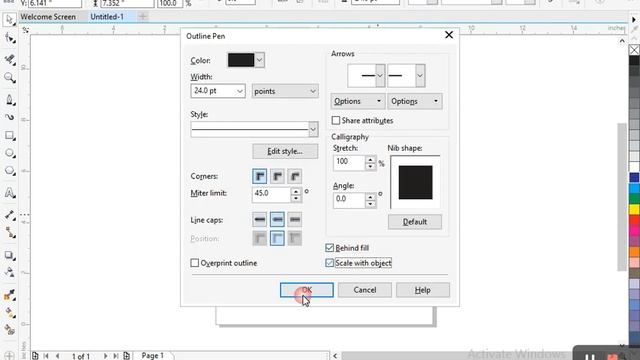Pick red swatch from color palette
The height and width of the screenshot is (360, 640).
634,220
